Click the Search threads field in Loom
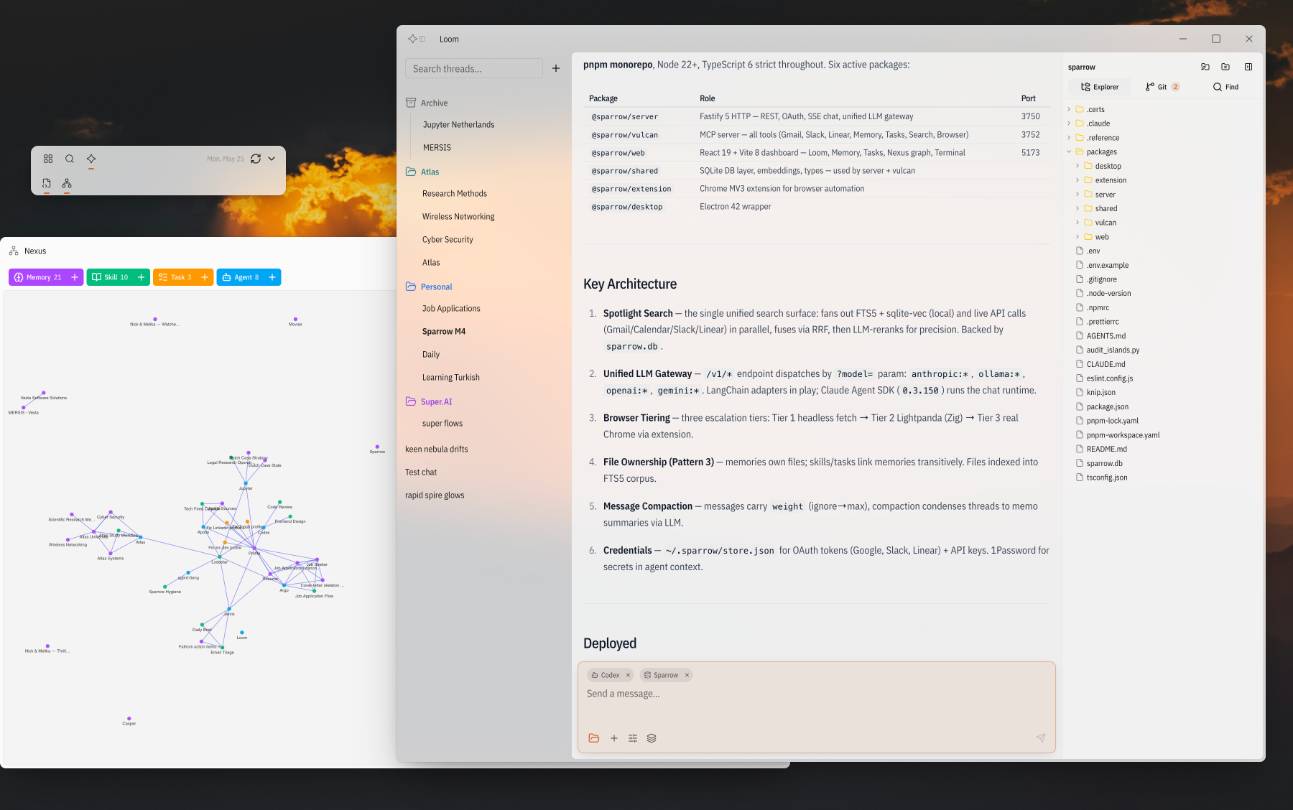 point(474,68)
